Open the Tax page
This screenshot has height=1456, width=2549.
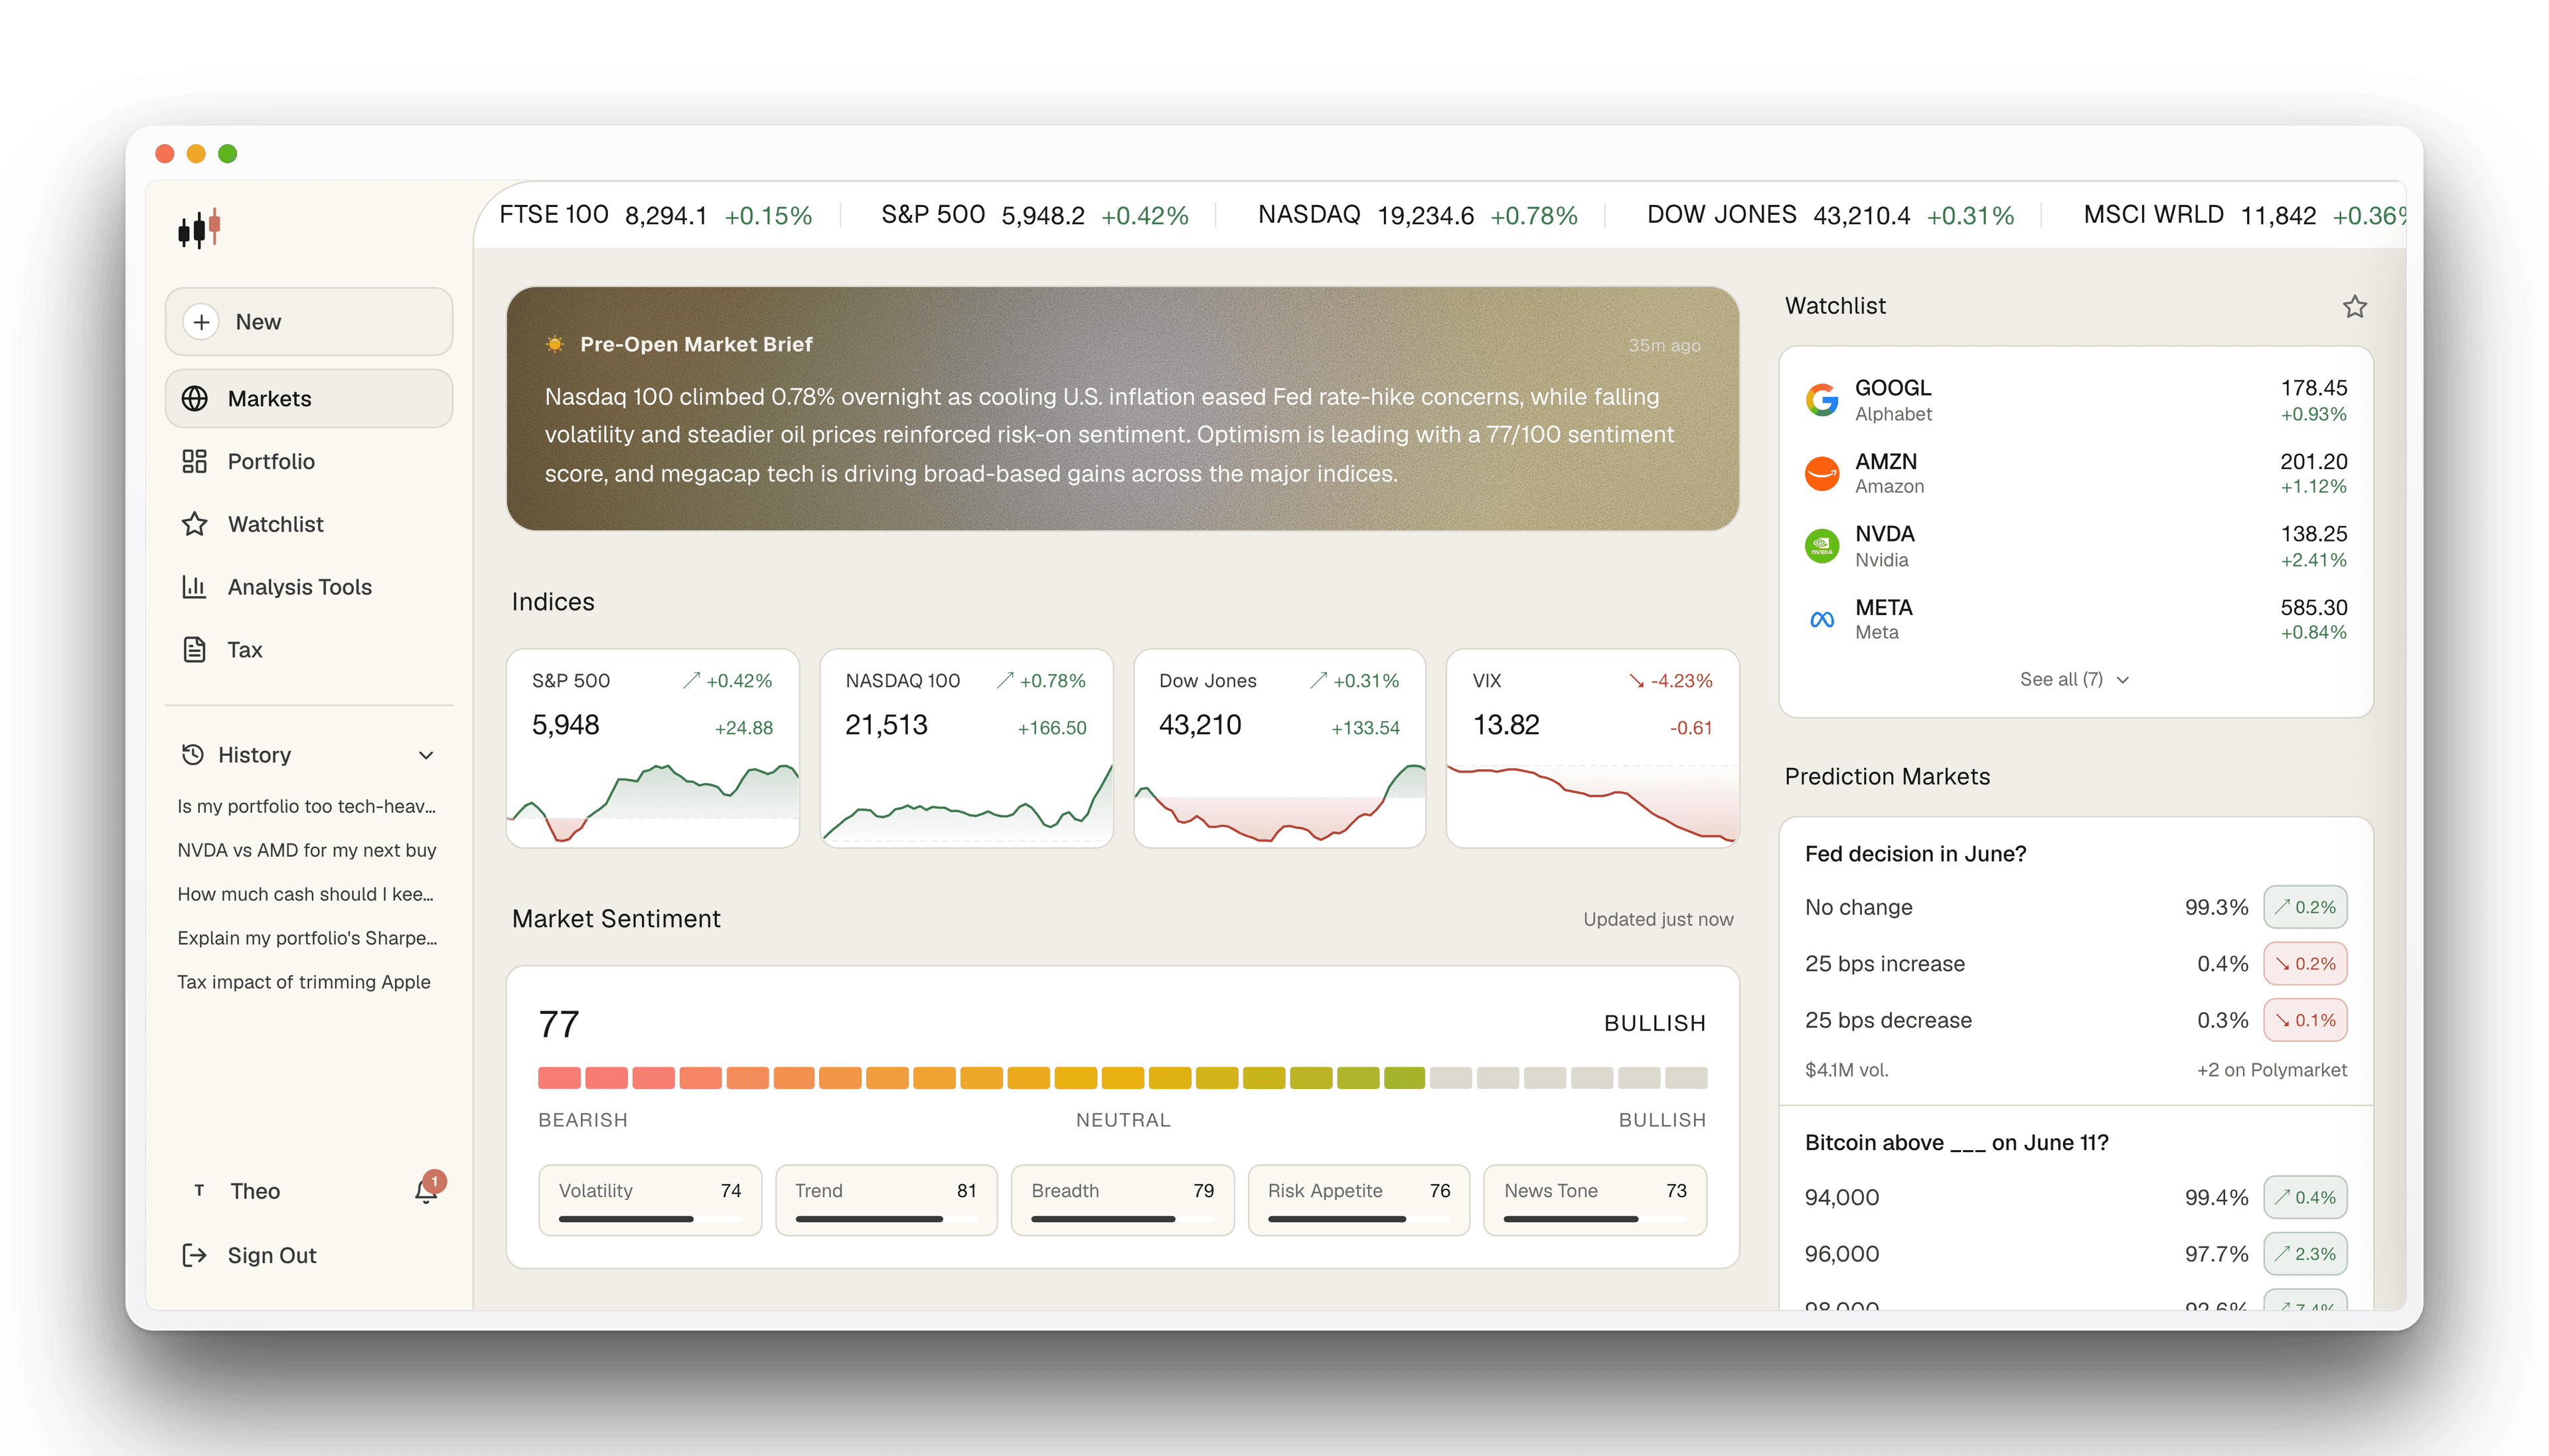pos(309,650)
